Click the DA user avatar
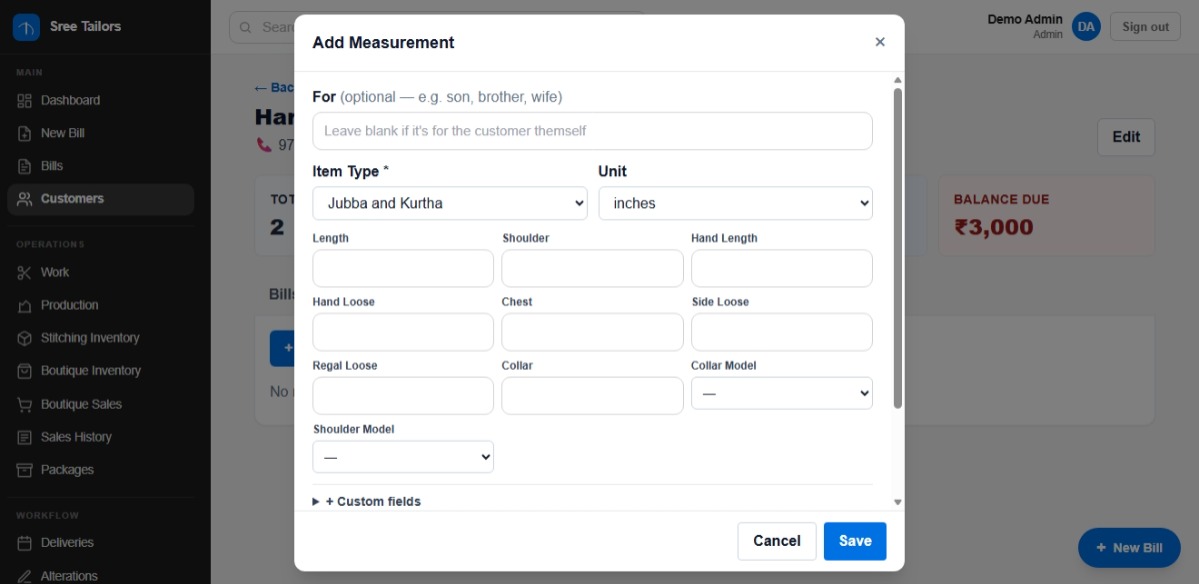The height and width of the screenshot is (584, 1199). (x=1086, y=27)
